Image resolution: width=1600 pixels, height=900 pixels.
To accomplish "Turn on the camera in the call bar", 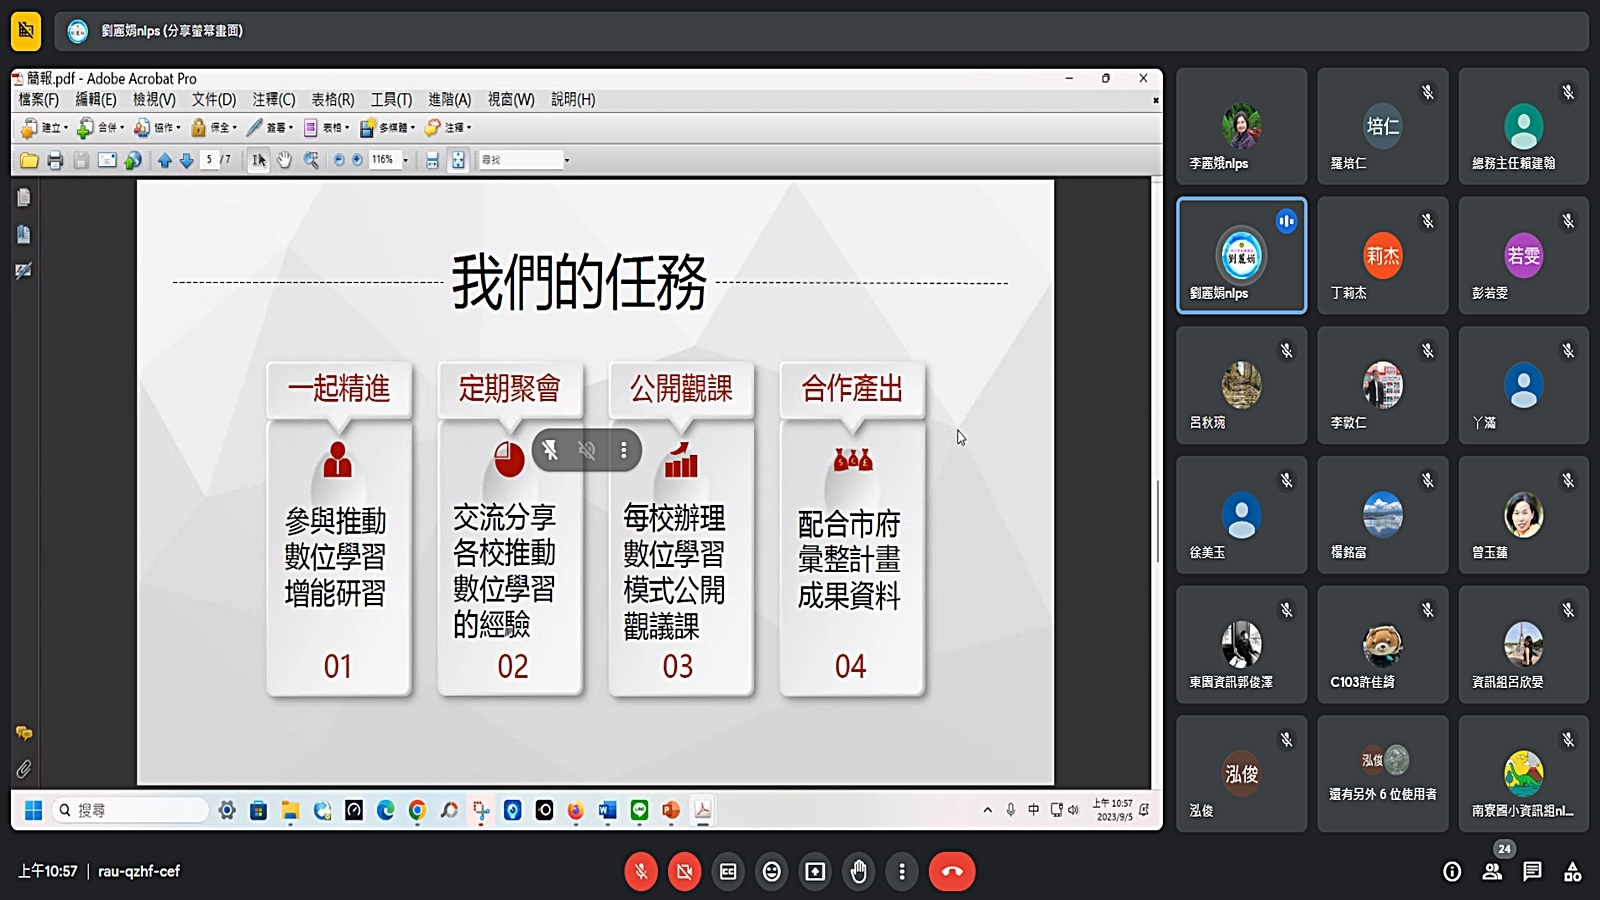I will point(684,872).
